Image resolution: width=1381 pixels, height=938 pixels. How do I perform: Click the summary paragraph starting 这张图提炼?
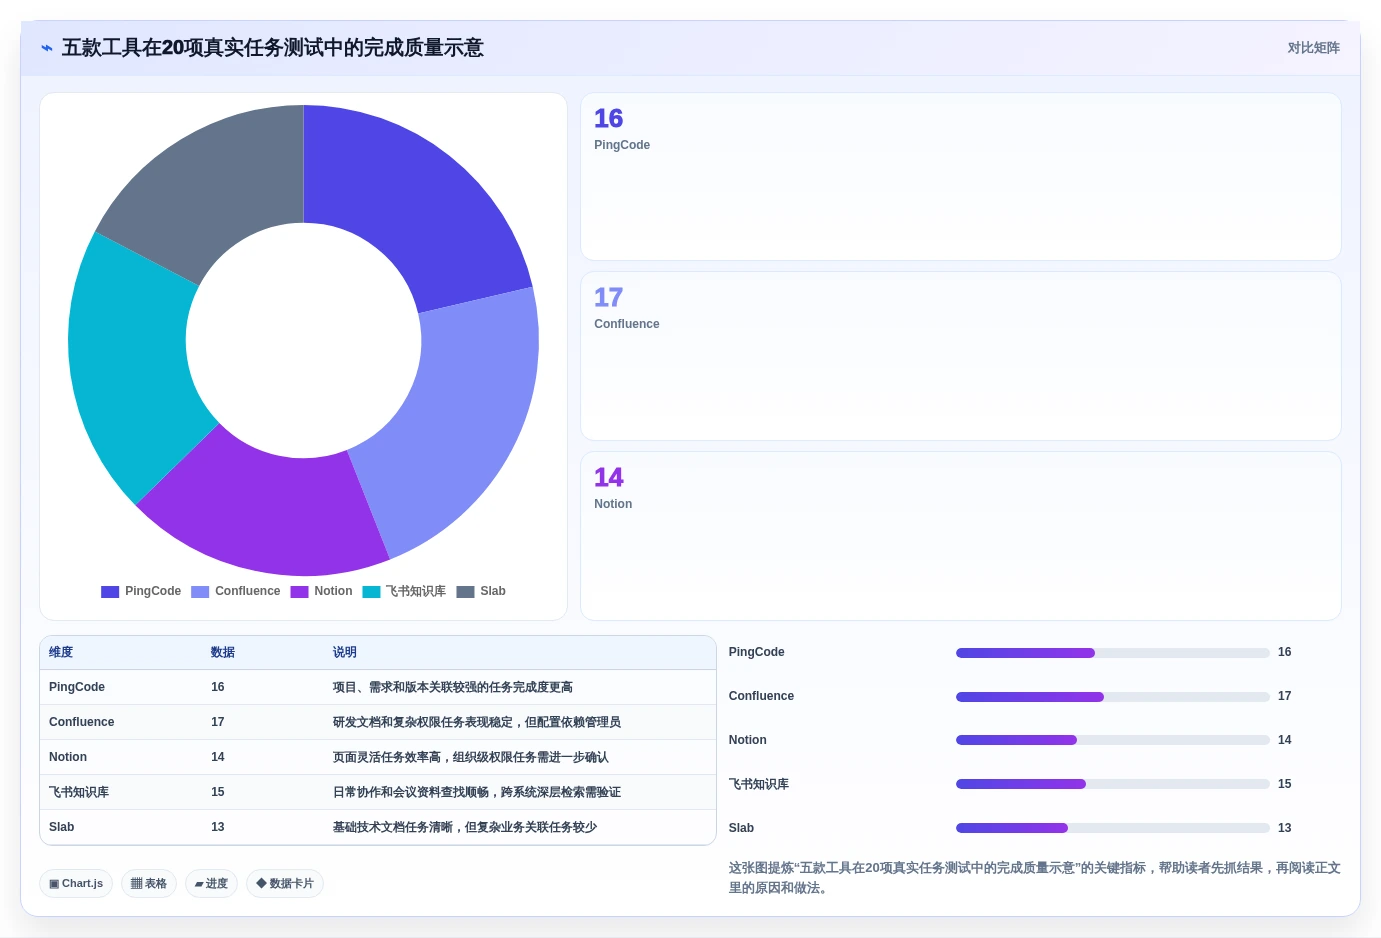(x=1035, y=878)
